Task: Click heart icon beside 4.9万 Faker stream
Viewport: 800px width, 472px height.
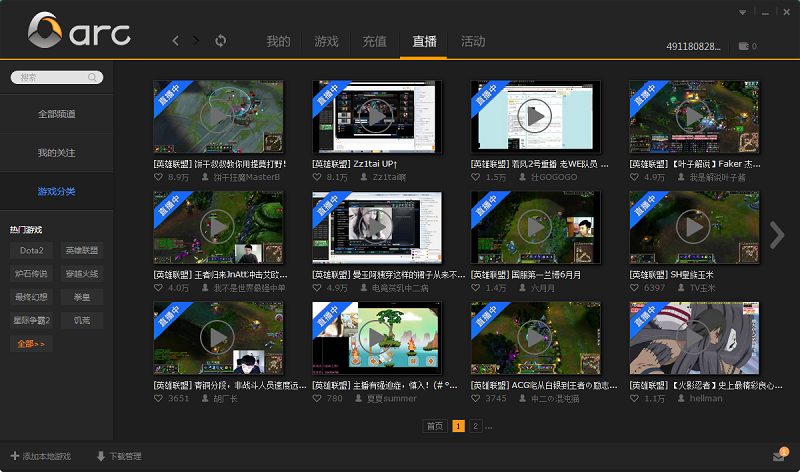Action: pos(634,177)
